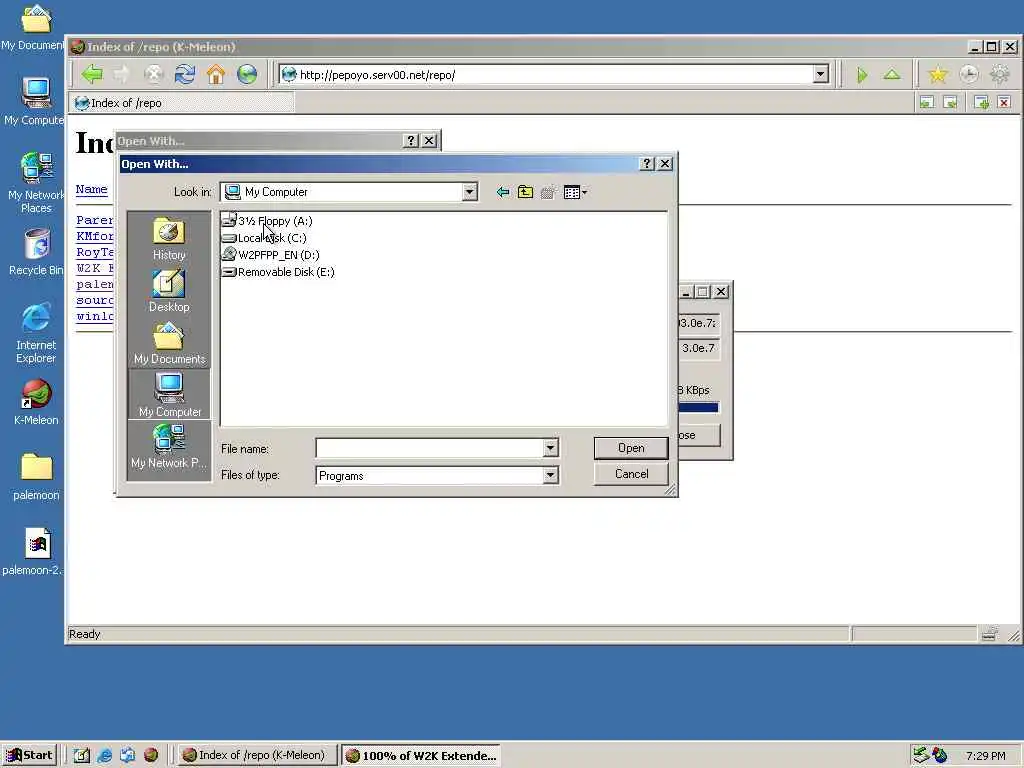Open preferences with the gear icon
1024x768 pixels.
click(x=1000, y=75)
